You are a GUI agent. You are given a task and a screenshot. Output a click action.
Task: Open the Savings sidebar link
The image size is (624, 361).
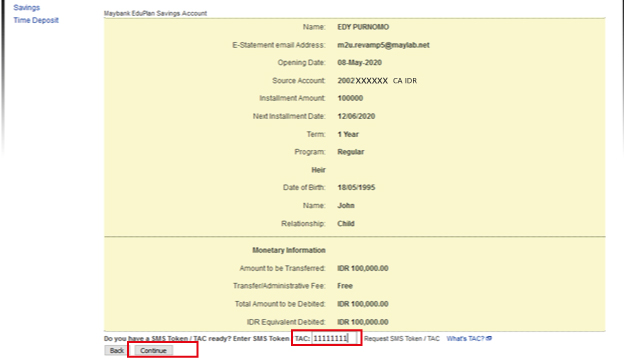[x=27, y=8]
